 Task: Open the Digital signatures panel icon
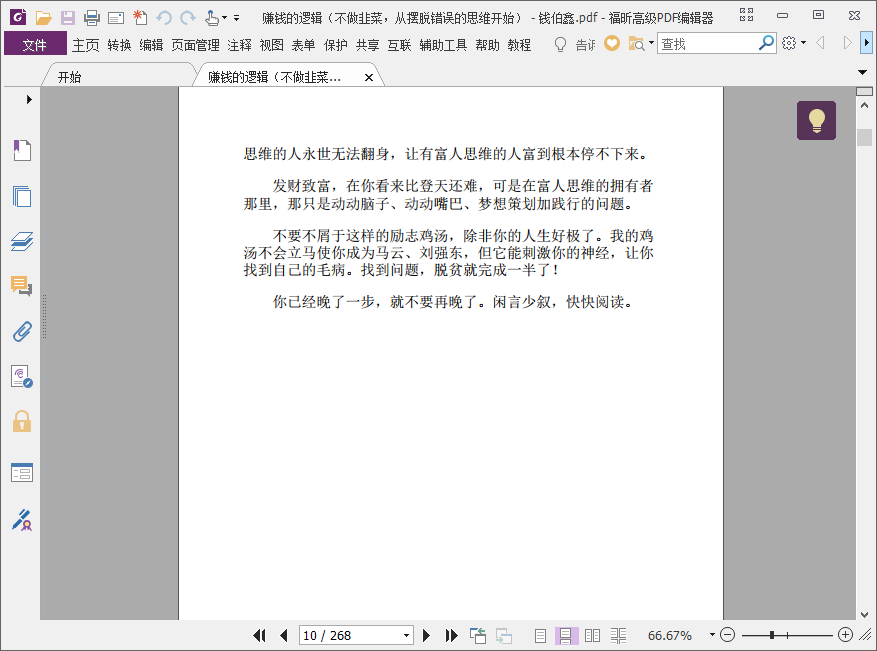click(x=22, y=376)
